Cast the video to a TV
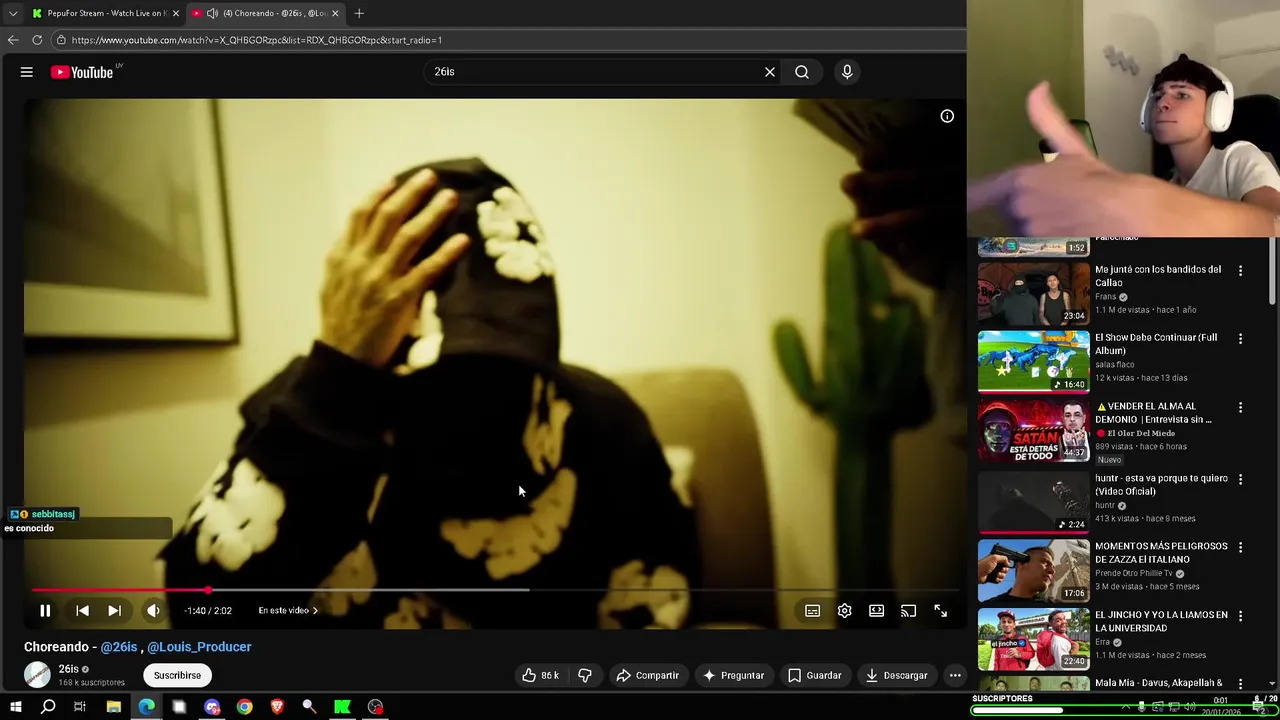This screenshot has width=1280, height=720. point(908,611)
